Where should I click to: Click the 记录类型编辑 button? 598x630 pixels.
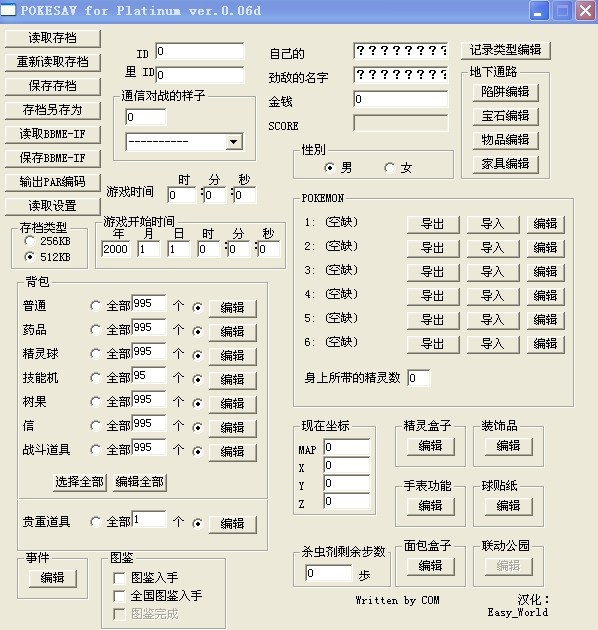tap(506, 50)
